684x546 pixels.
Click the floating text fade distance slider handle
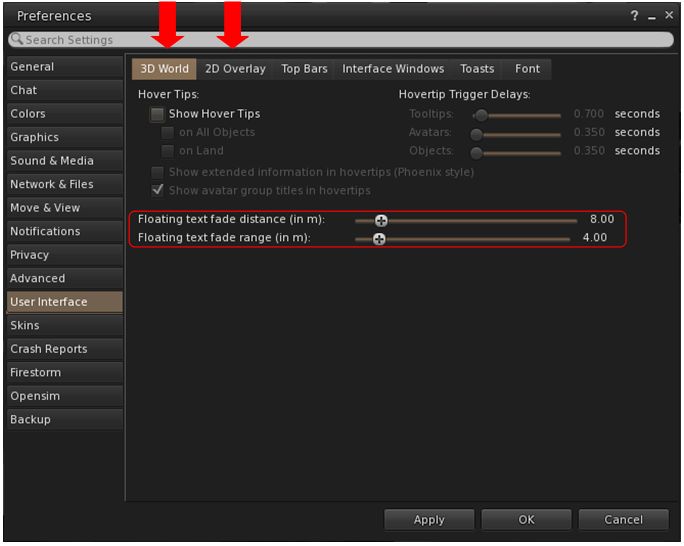[381, 220]
